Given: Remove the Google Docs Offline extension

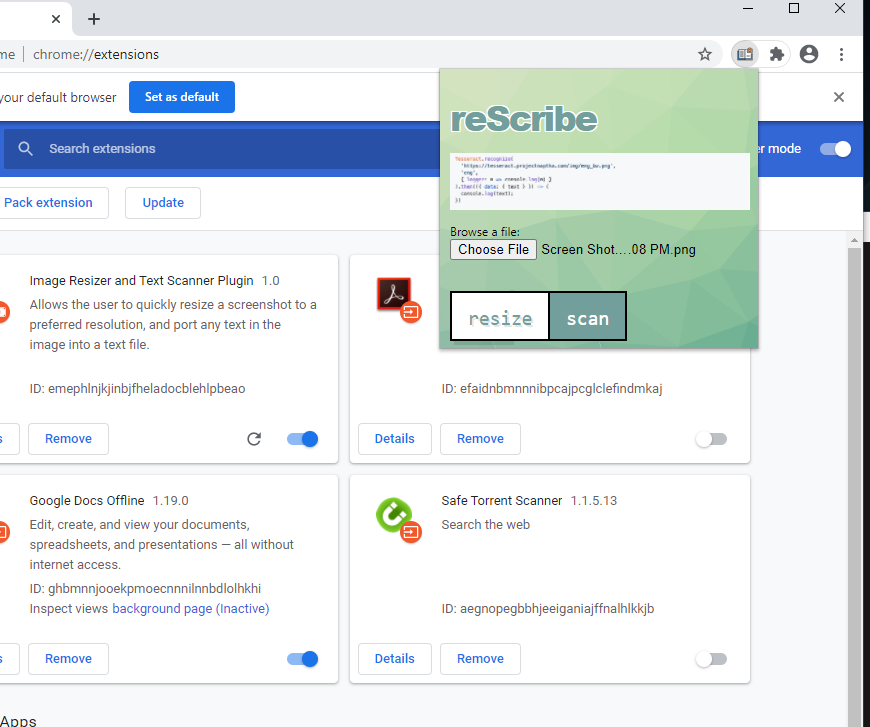Looking at the screenshot, I should 68,659.
